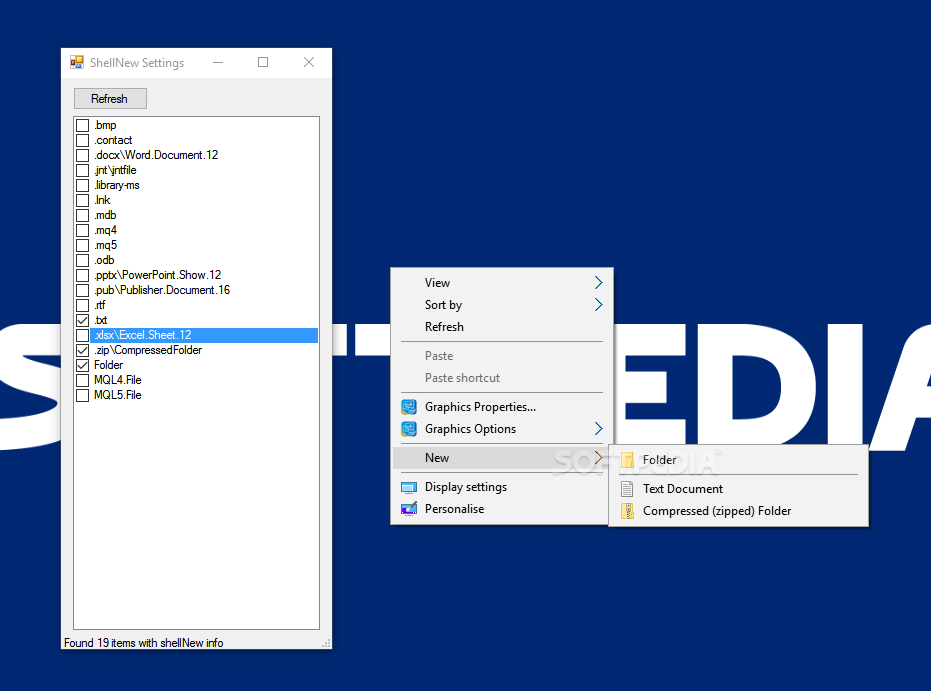Image resolution: width=931 pixels, height=691 pixels.
Task: Click the Personalise icon
Action: click(409, 509)
